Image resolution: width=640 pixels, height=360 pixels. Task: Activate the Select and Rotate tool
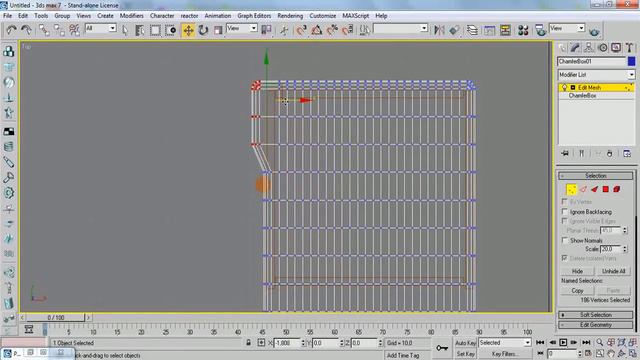pyautogui.click(x=203, y=30)
